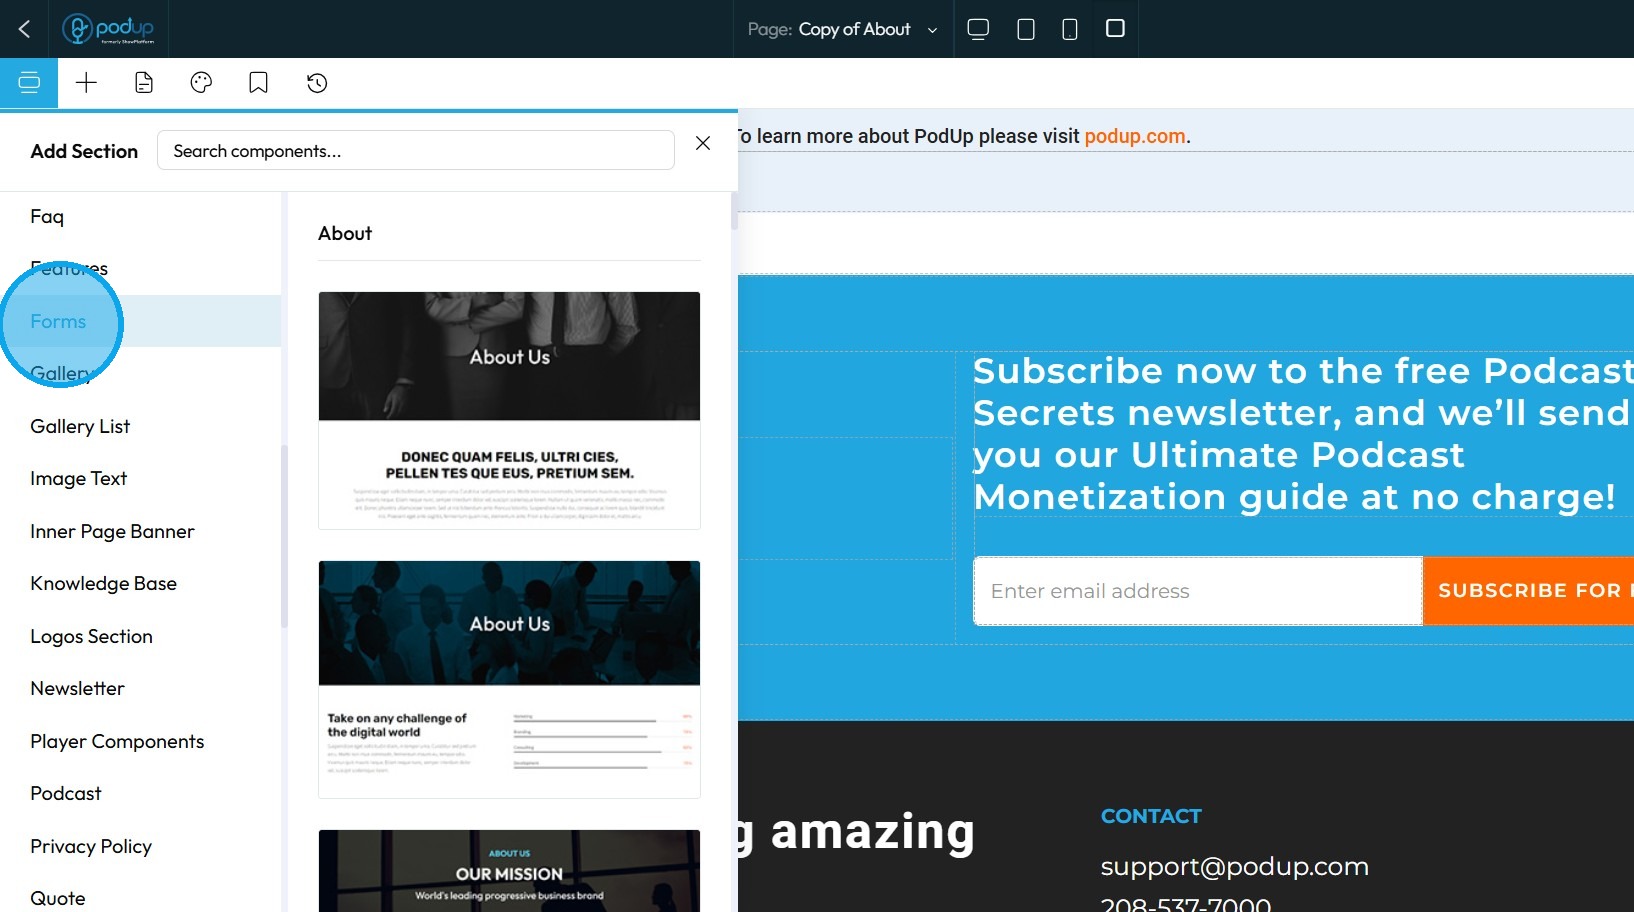Open the pages document icon
This screenshot has width=1634, height=912.
click(144, 83)
